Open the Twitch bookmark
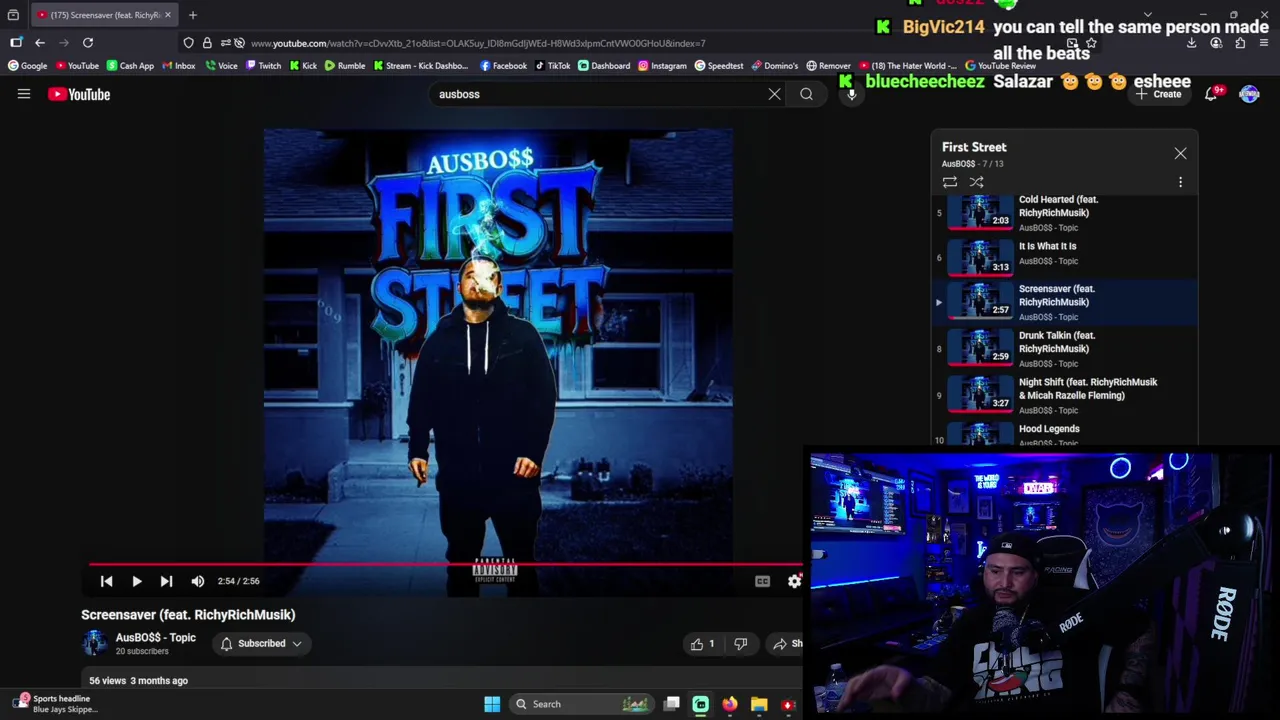This screenshot has height=720, width=1280. click(x=263, y=66)
